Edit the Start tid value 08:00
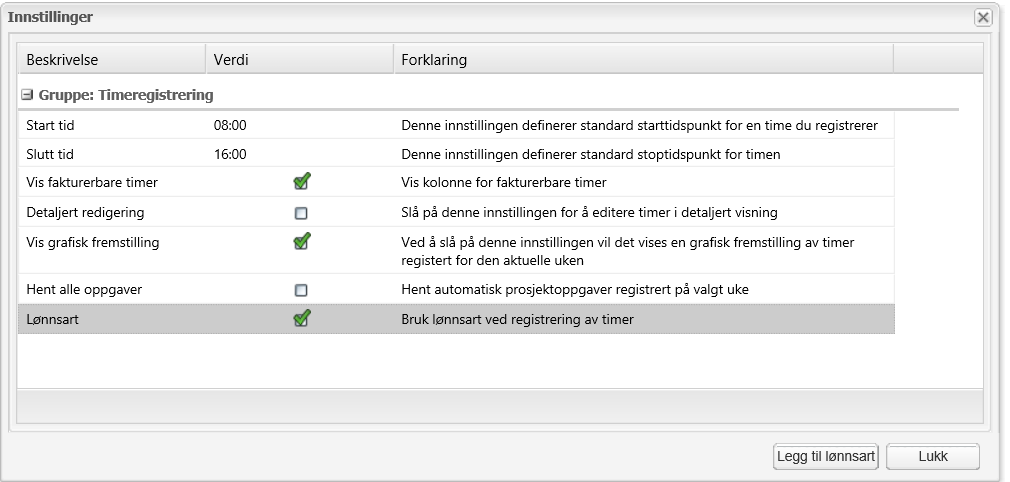 click(231, 126)
